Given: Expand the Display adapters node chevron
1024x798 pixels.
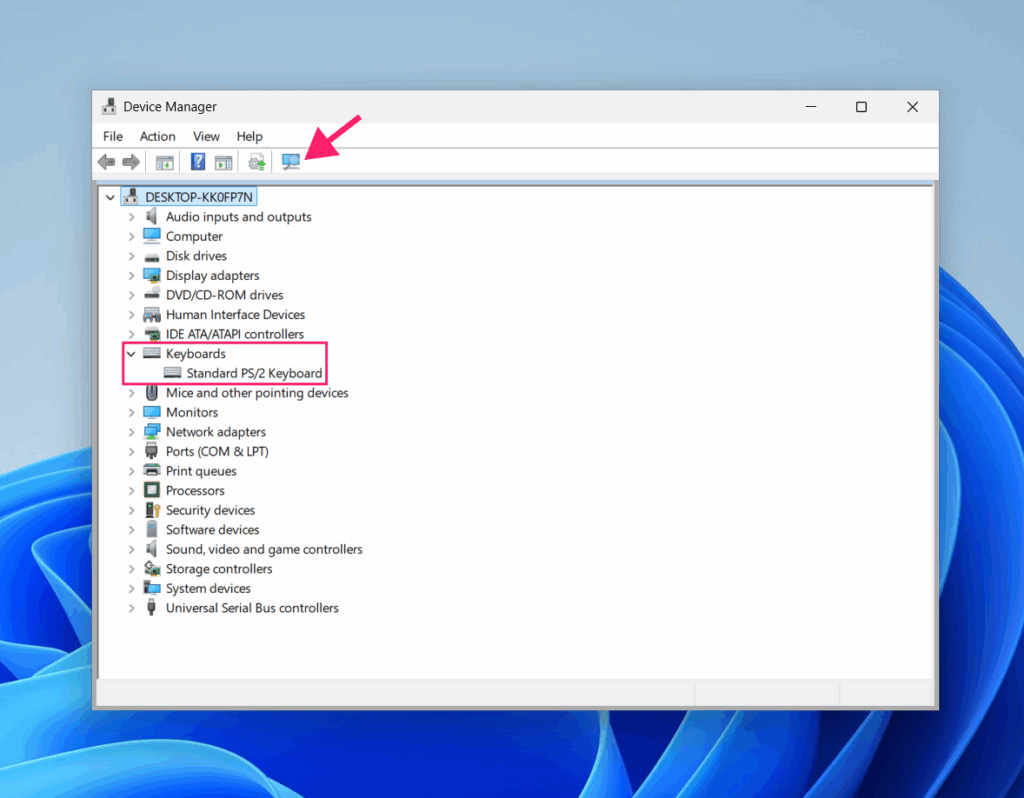Looking at the screenshot, I should (x=131, y=276).
